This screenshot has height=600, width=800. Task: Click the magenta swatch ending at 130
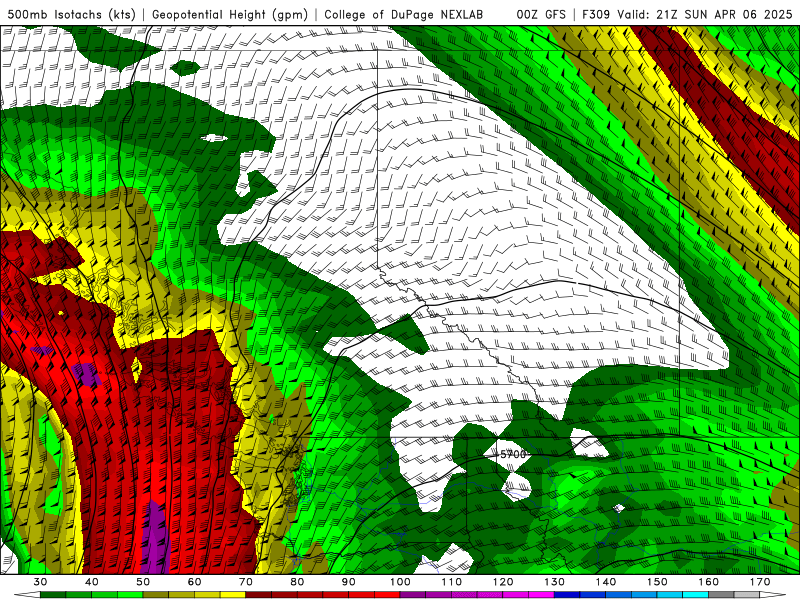tap(541, 594)
